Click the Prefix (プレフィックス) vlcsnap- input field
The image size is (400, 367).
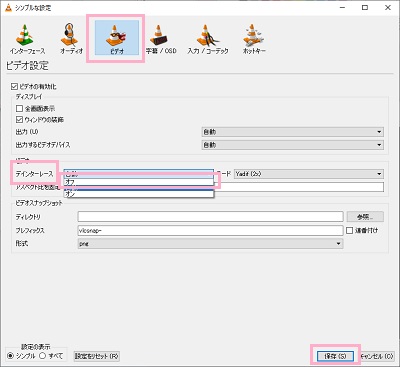point(210,230)
